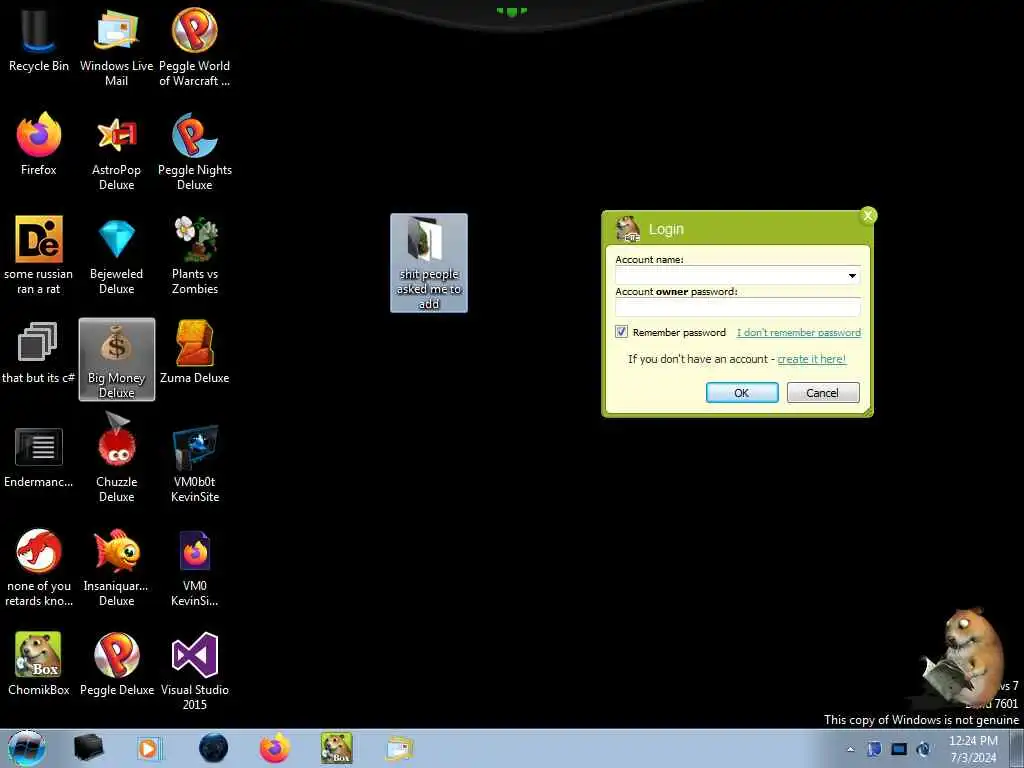Select the Endermanc... desktop icon

(x=39, y=457)
